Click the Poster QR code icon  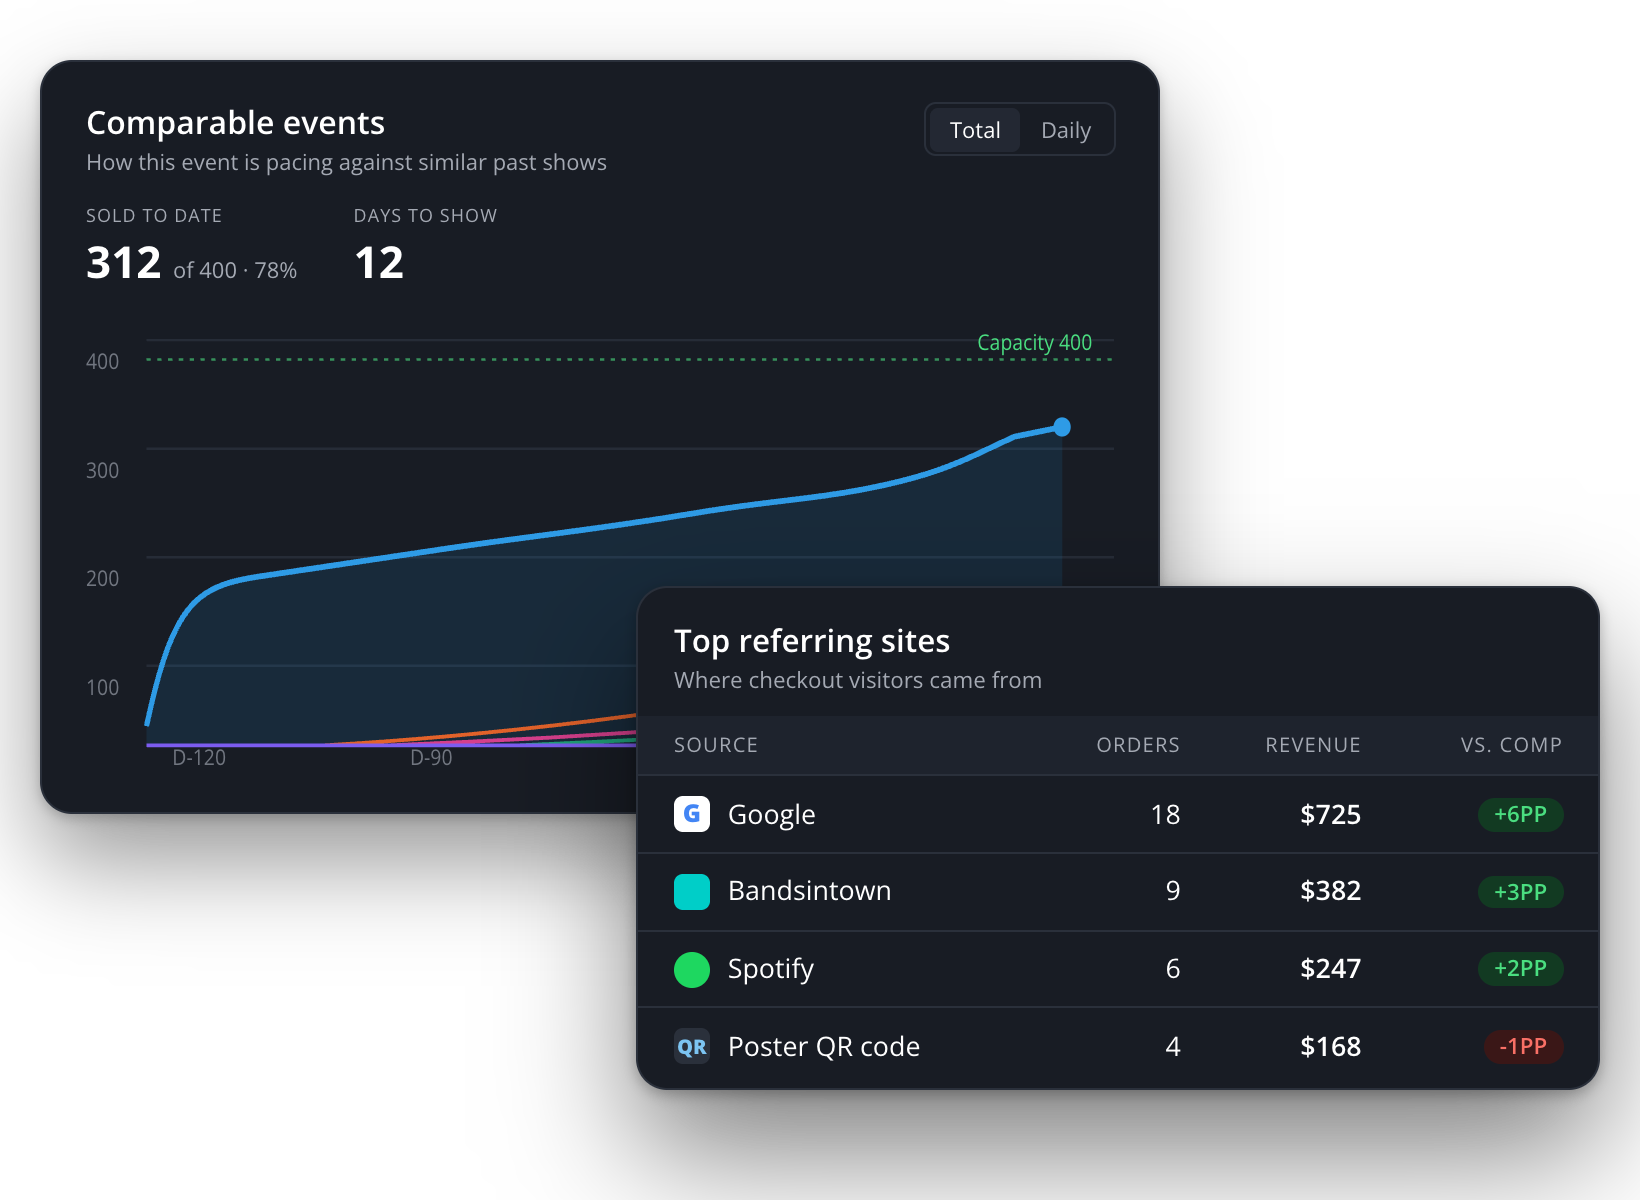click(x=692, y=1046)
